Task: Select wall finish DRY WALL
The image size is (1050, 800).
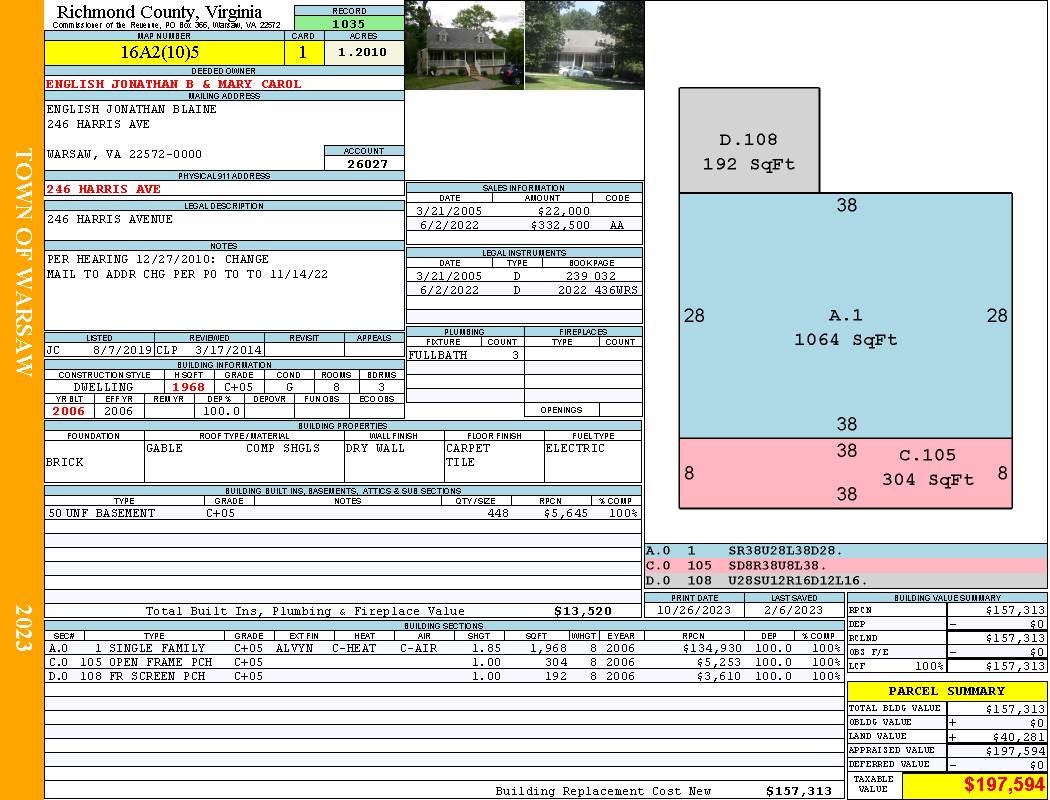Action: [x=375, y=448]
